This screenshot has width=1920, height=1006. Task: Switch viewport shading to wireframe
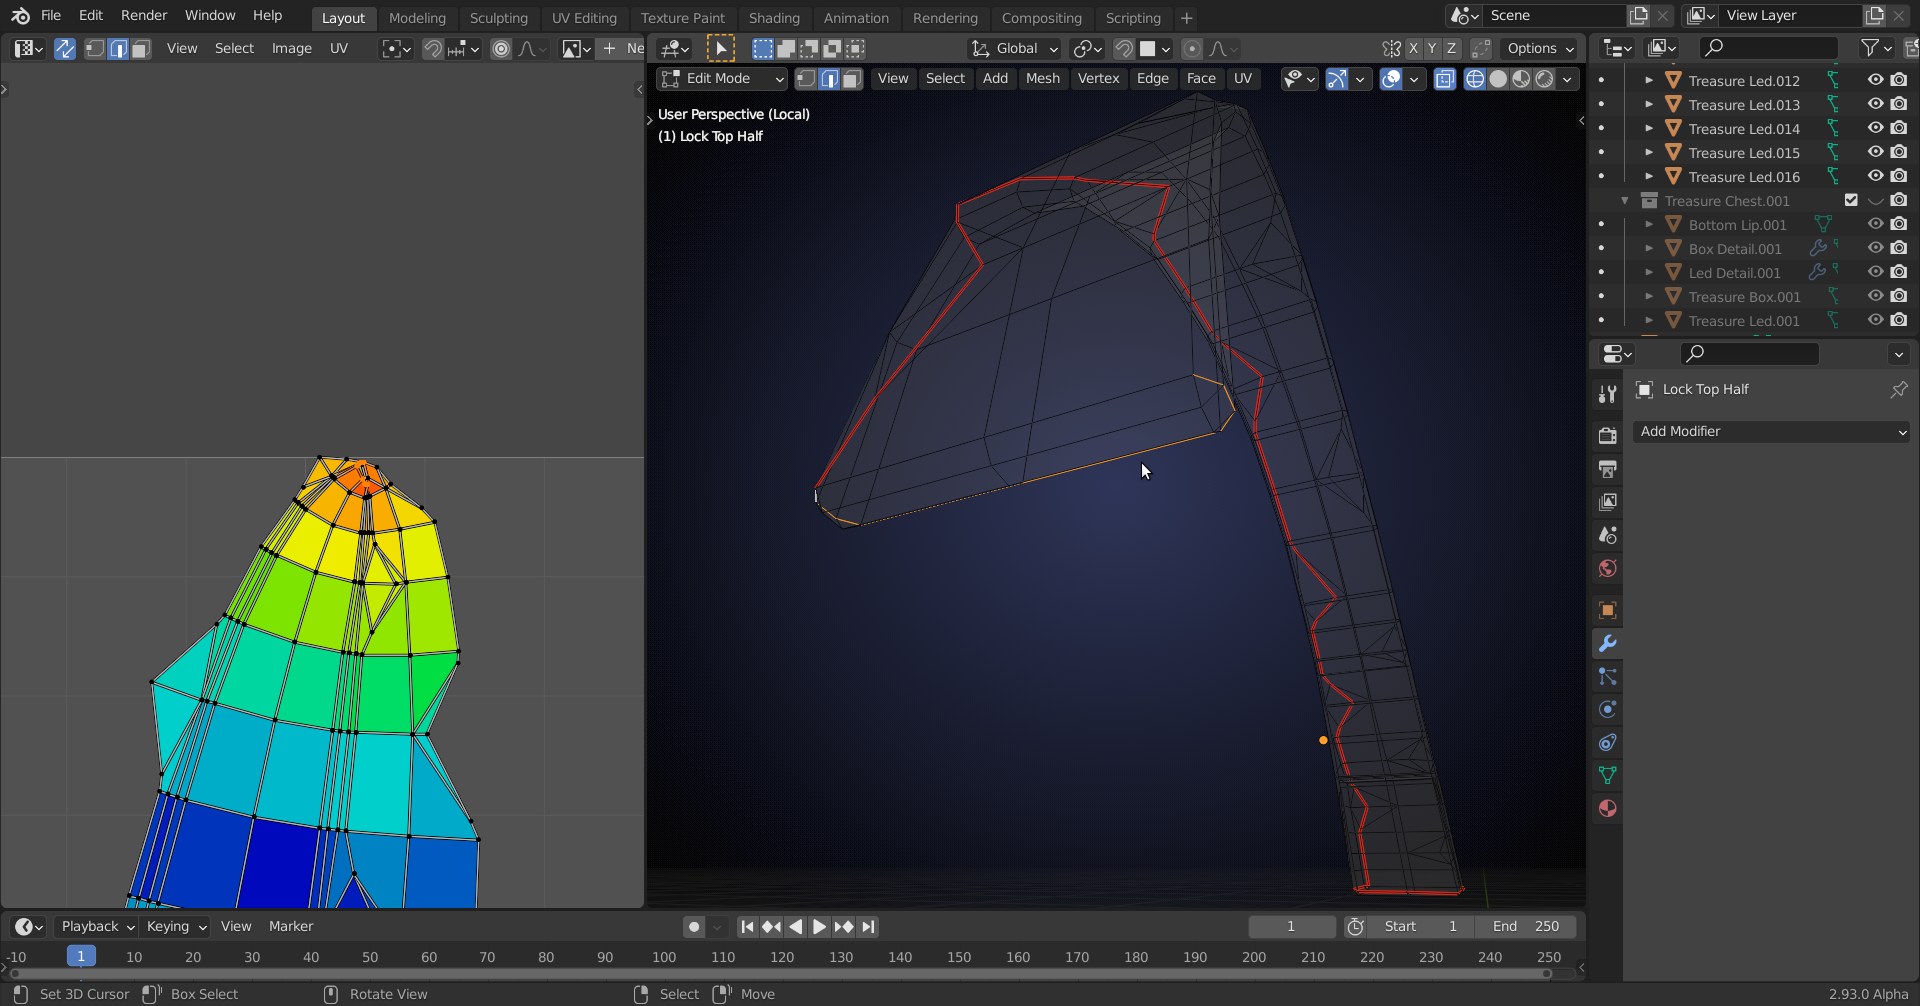pyautogui.click(x=1474, y=79)
